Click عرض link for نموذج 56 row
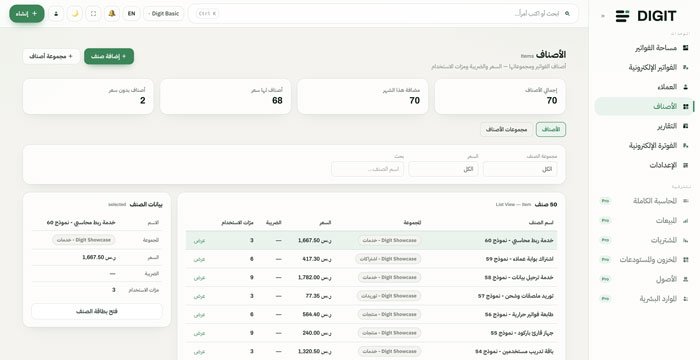This screenshot has height=360, width=700. coord(200,315)
